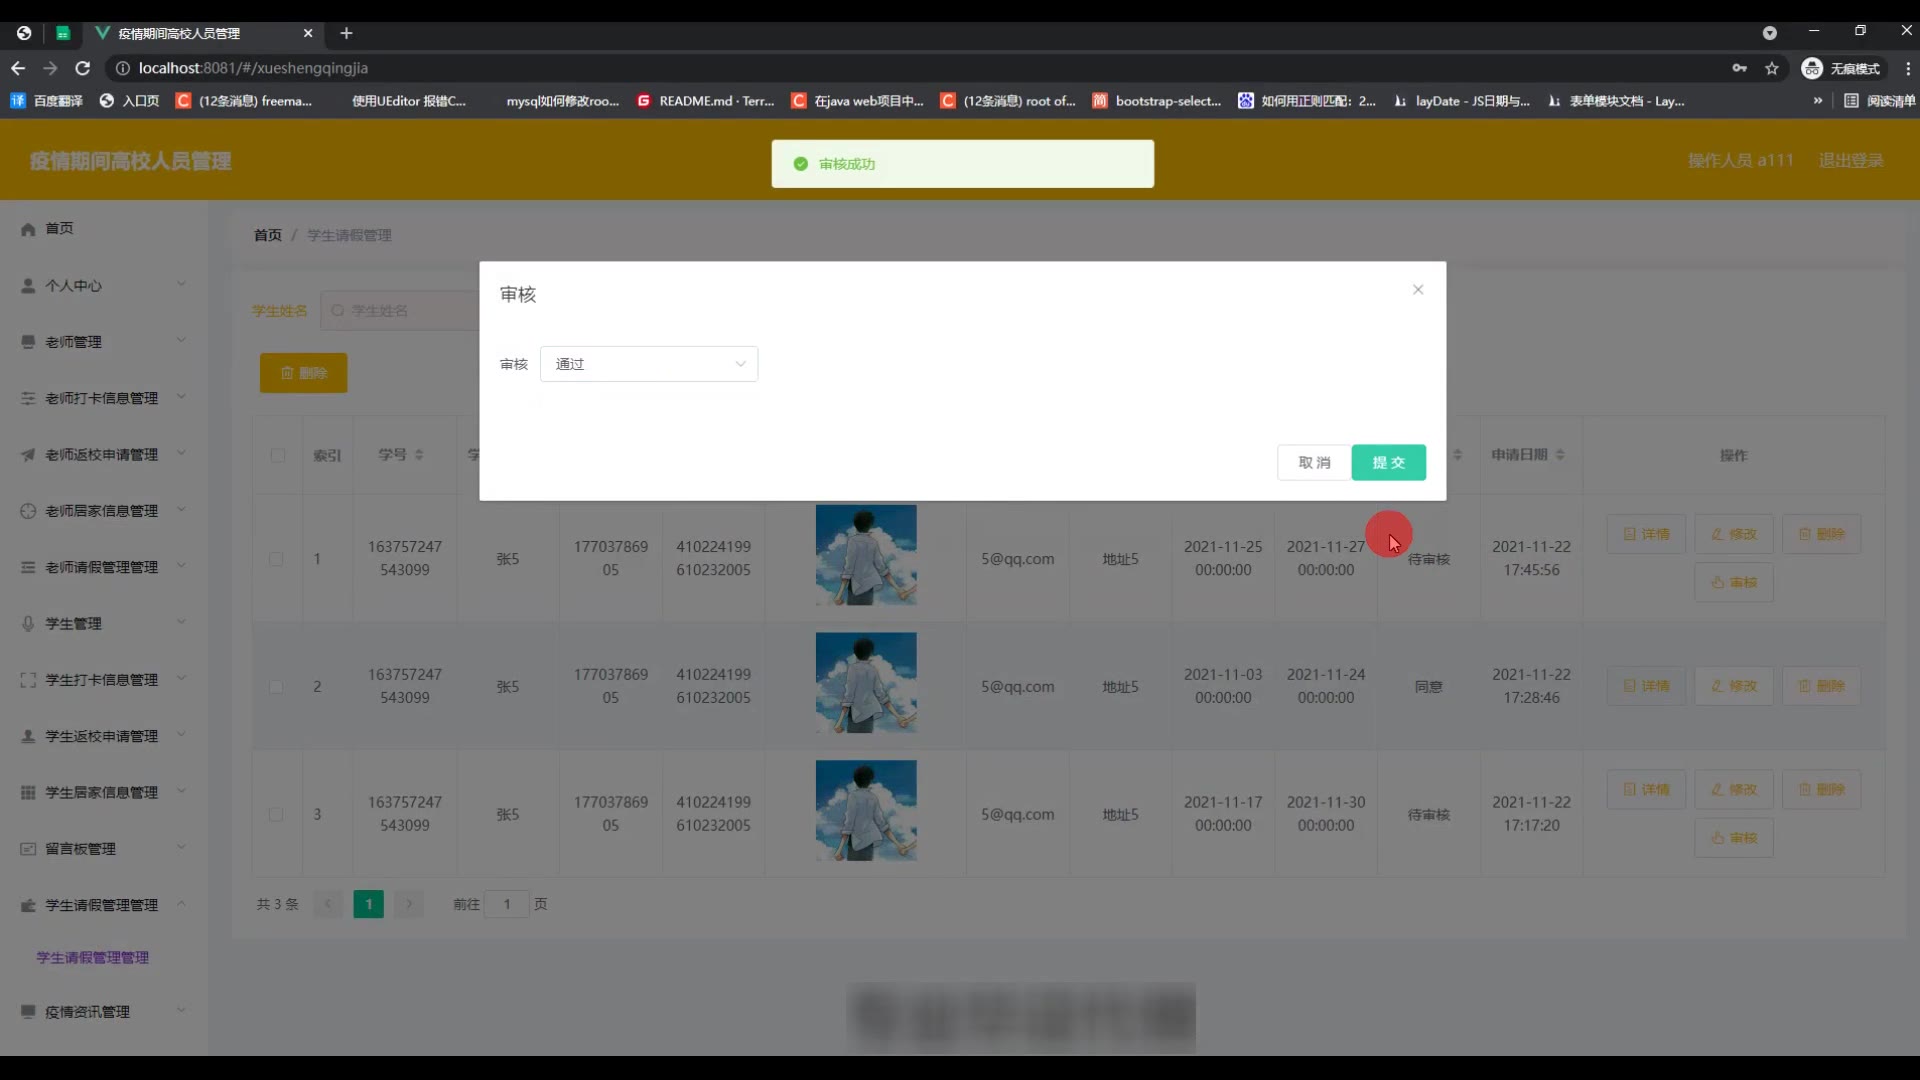Screen dimensions: 1920x1080
Task: Click the browser back arrow
Action: (x=18, y=68)
